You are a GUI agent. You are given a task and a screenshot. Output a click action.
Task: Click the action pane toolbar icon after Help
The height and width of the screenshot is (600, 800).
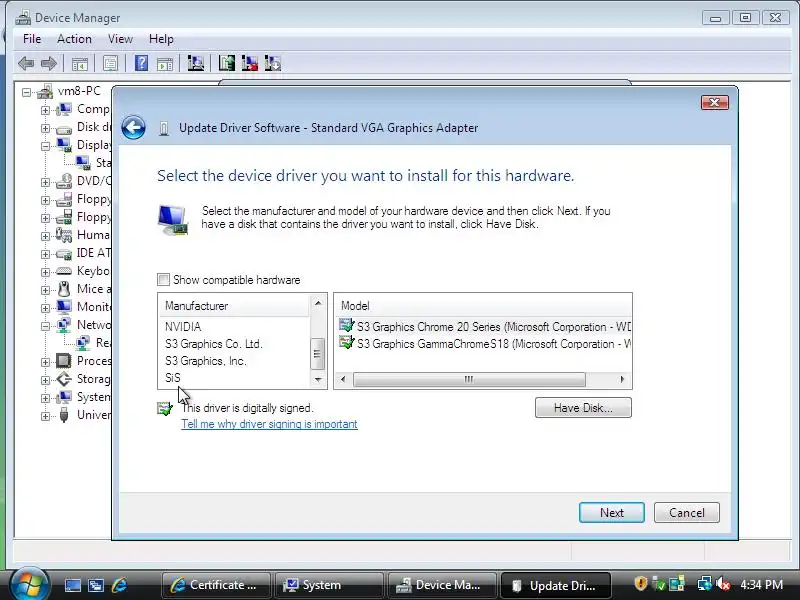pyautogui.click(x=165, y=64)
